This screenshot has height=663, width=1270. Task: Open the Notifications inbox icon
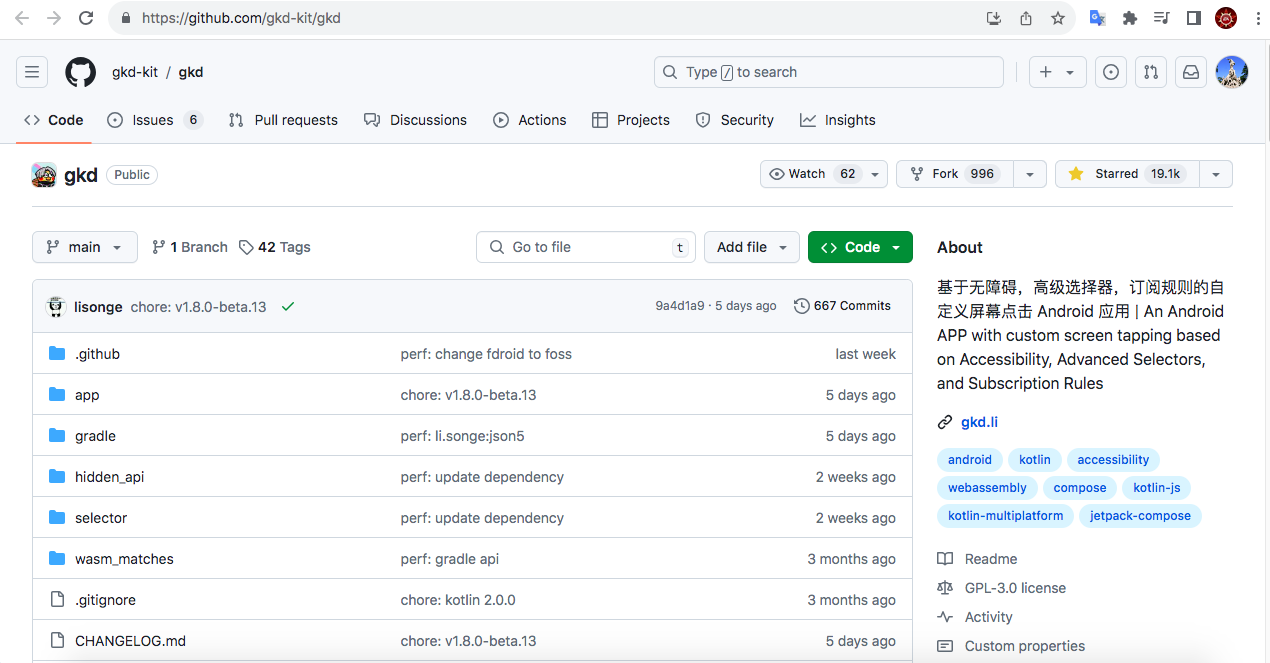[x=1191, y=72]
